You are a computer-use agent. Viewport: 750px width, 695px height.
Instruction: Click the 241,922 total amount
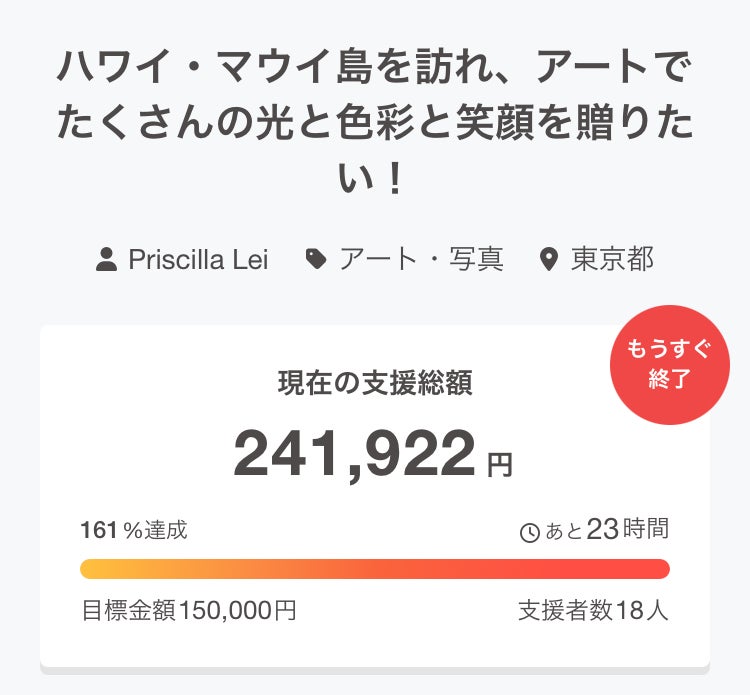pos(354,453)
